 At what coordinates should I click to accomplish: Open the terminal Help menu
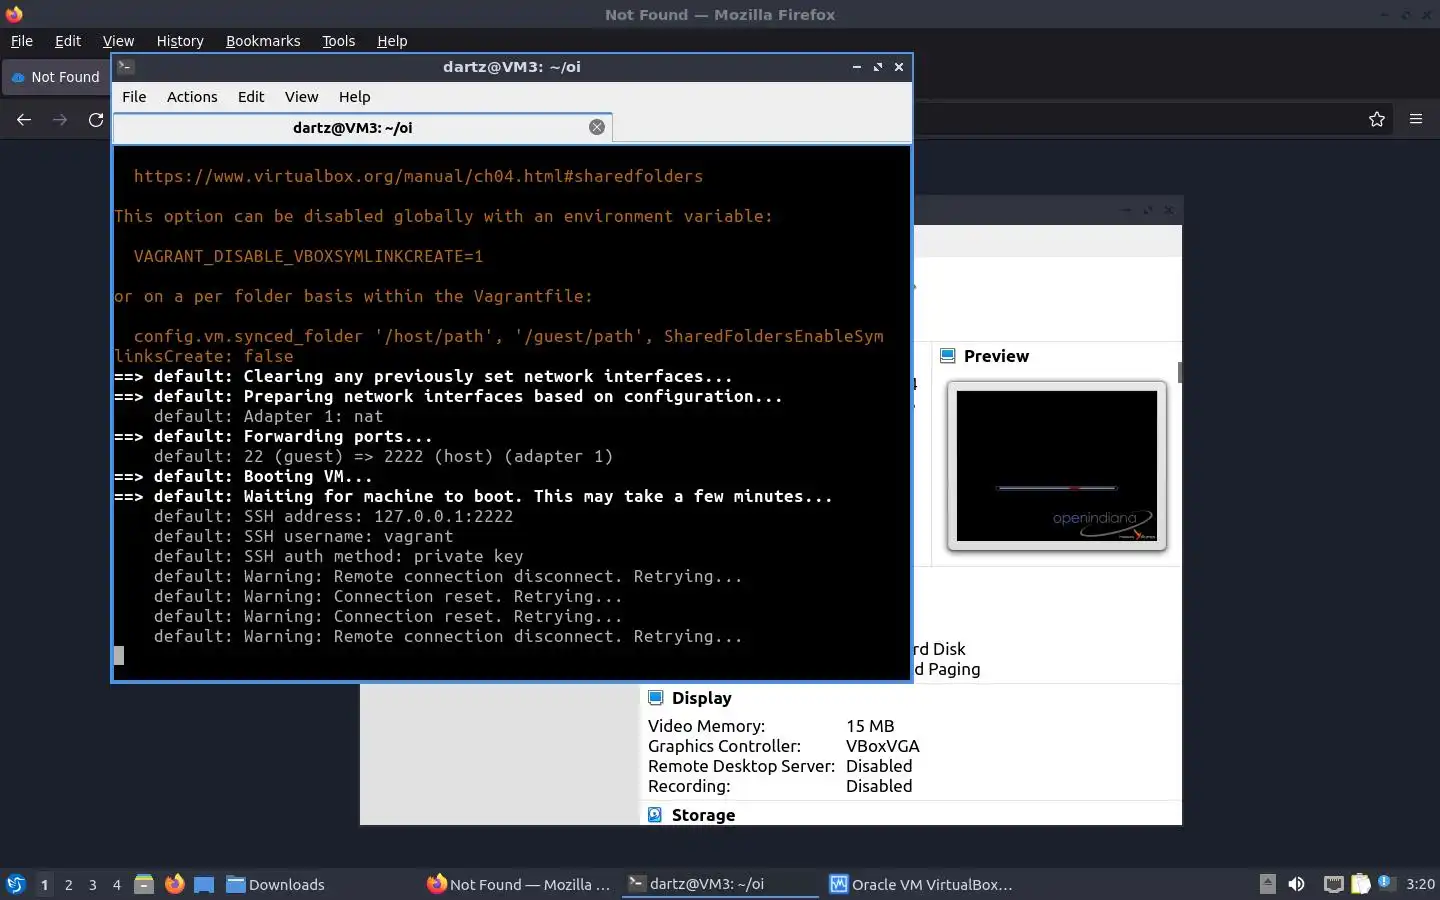point(354,97)
